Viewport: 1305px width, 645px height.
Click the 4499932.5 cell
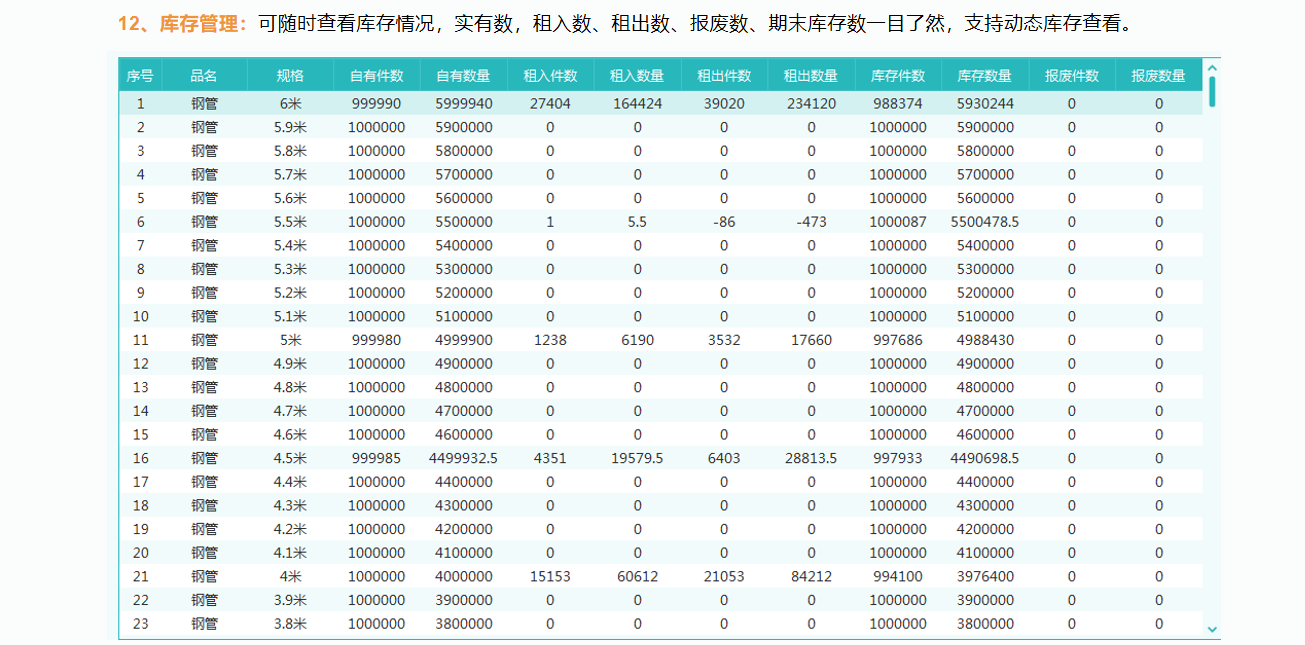coord(464,458)
